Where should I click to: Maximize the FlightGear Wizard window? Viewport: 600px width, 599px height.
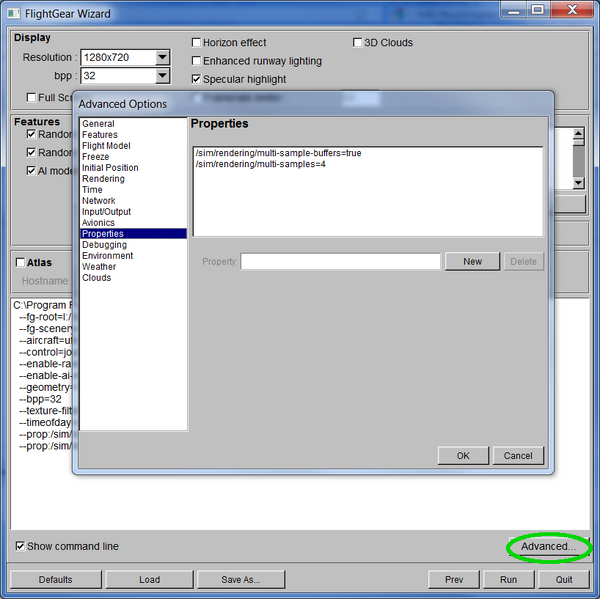pyautogui.click(x=538, y=10)
